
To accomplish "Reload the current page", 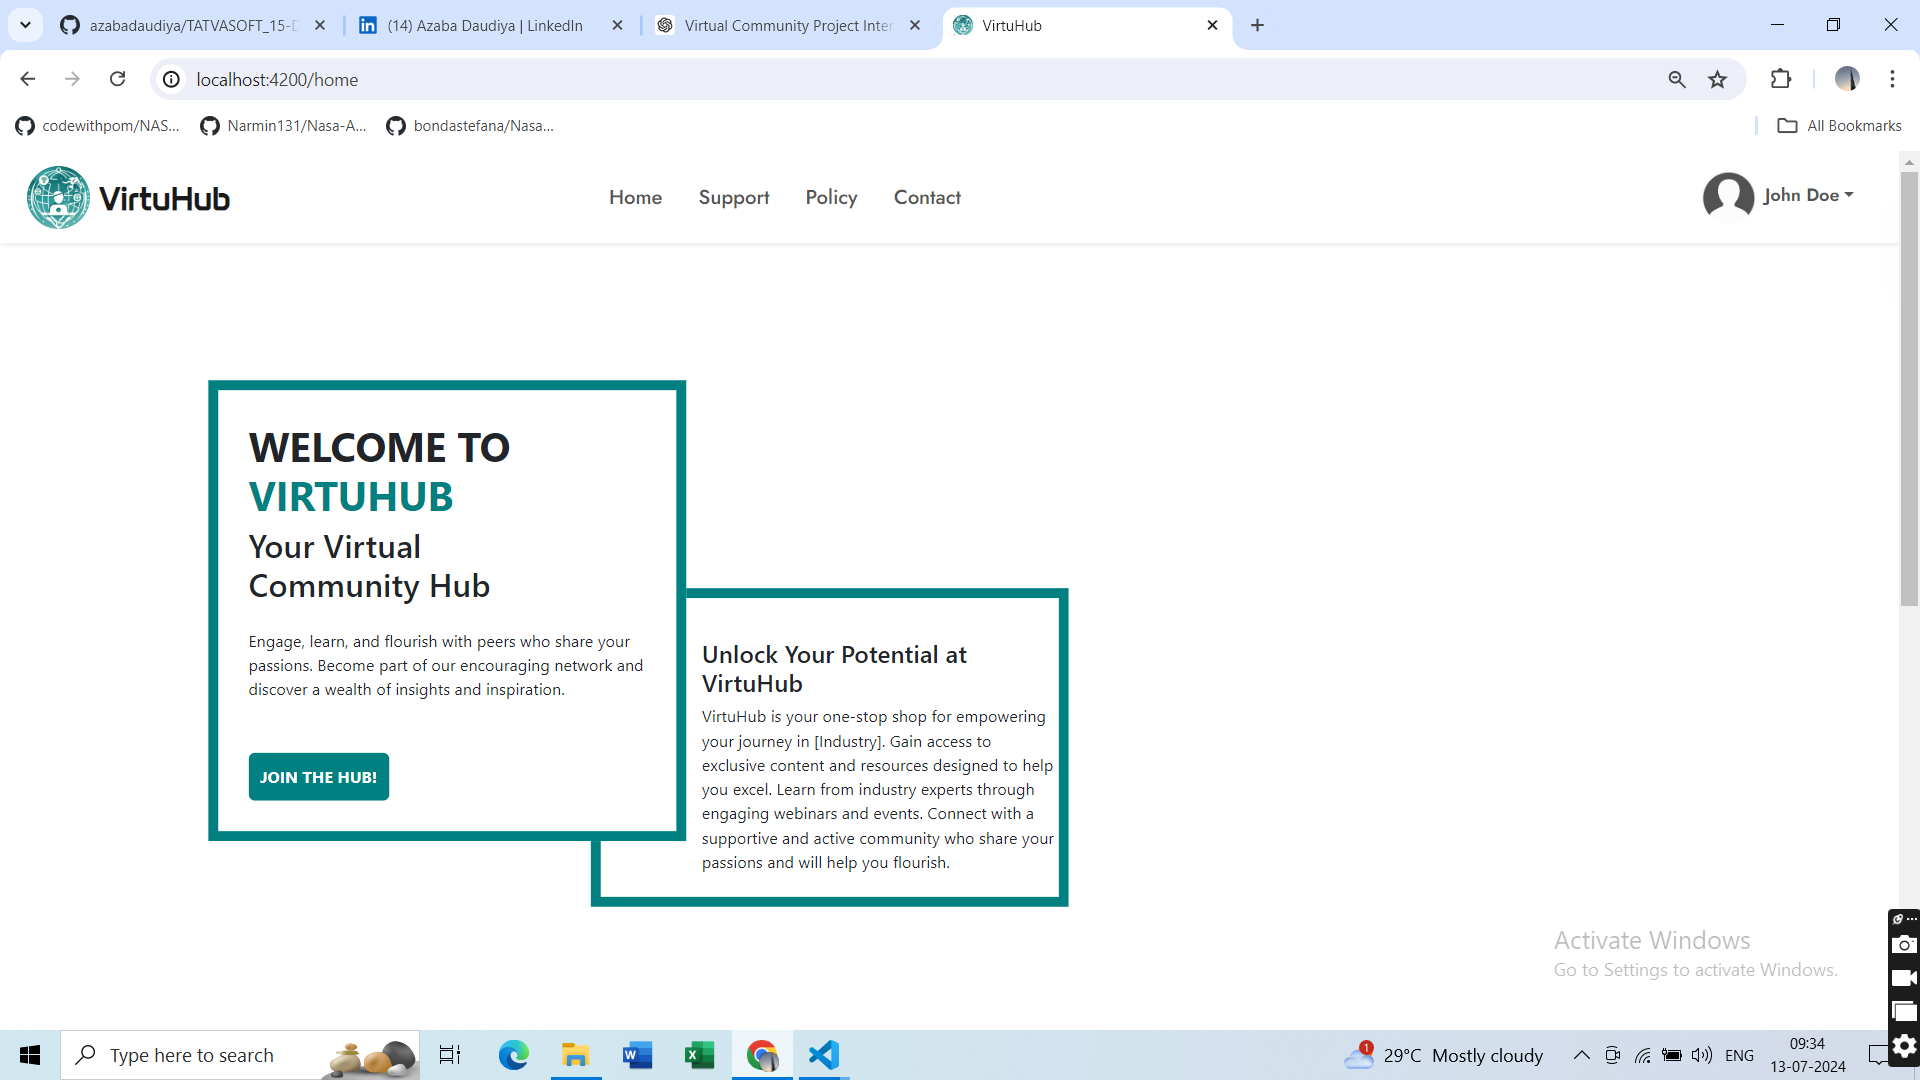I will point(117,79).
